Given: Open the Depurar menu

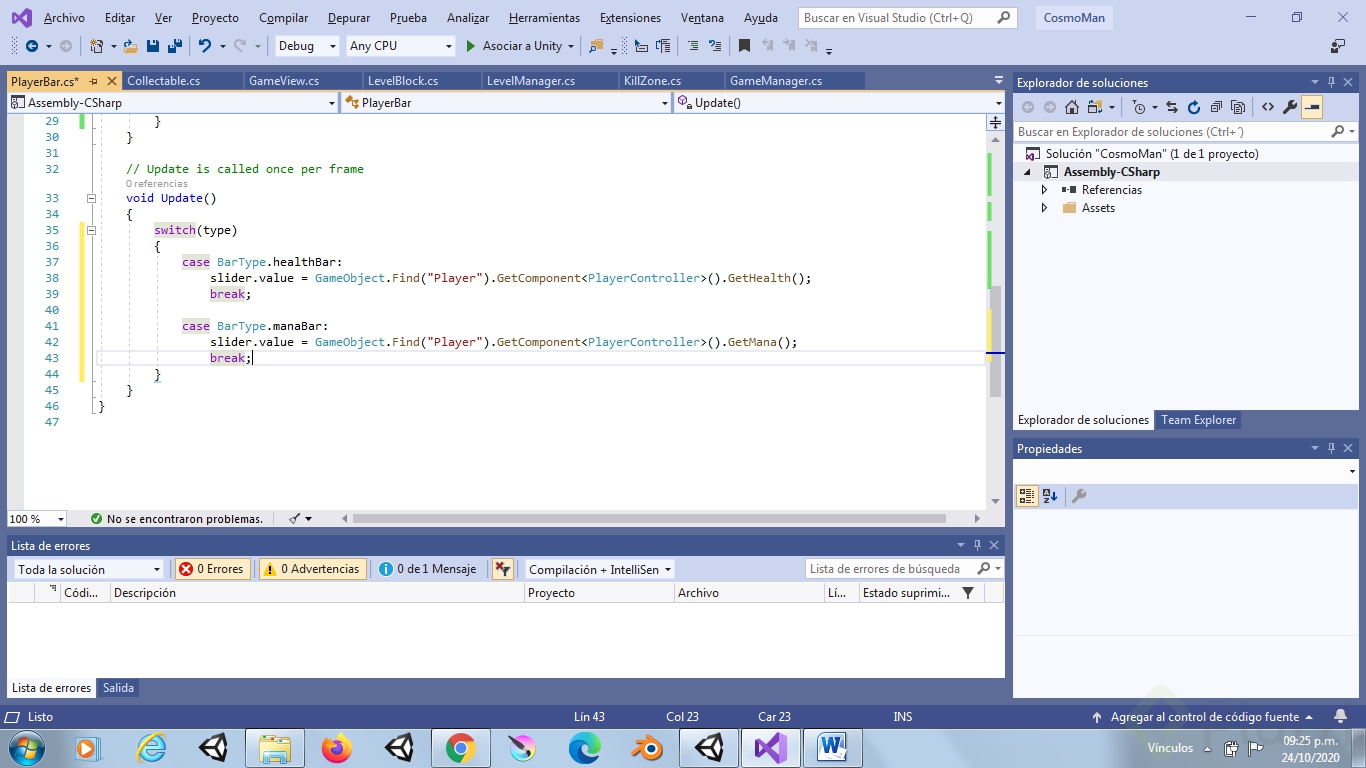Looking at the screenshot, I should [x=349, y=18].
